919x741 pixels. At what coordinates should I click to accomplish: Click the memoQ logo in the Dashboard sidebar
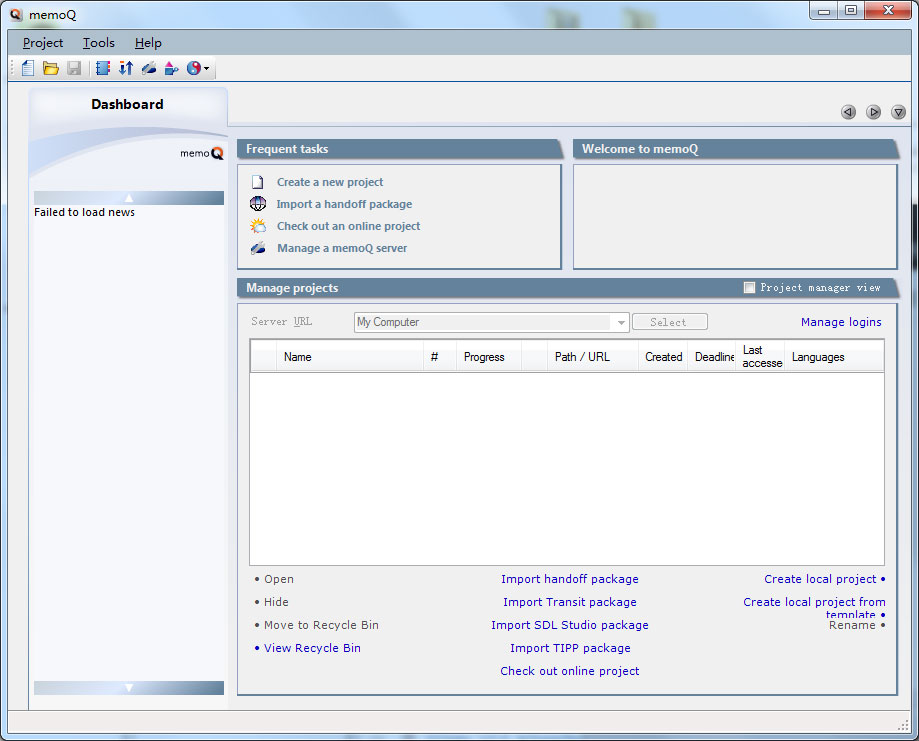200,153
